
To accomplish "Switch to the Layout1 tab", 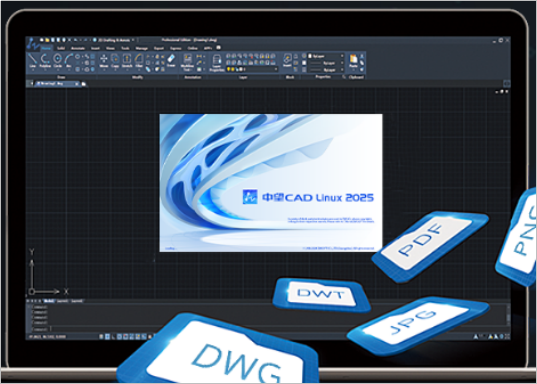I will click(x=62, y=301).
